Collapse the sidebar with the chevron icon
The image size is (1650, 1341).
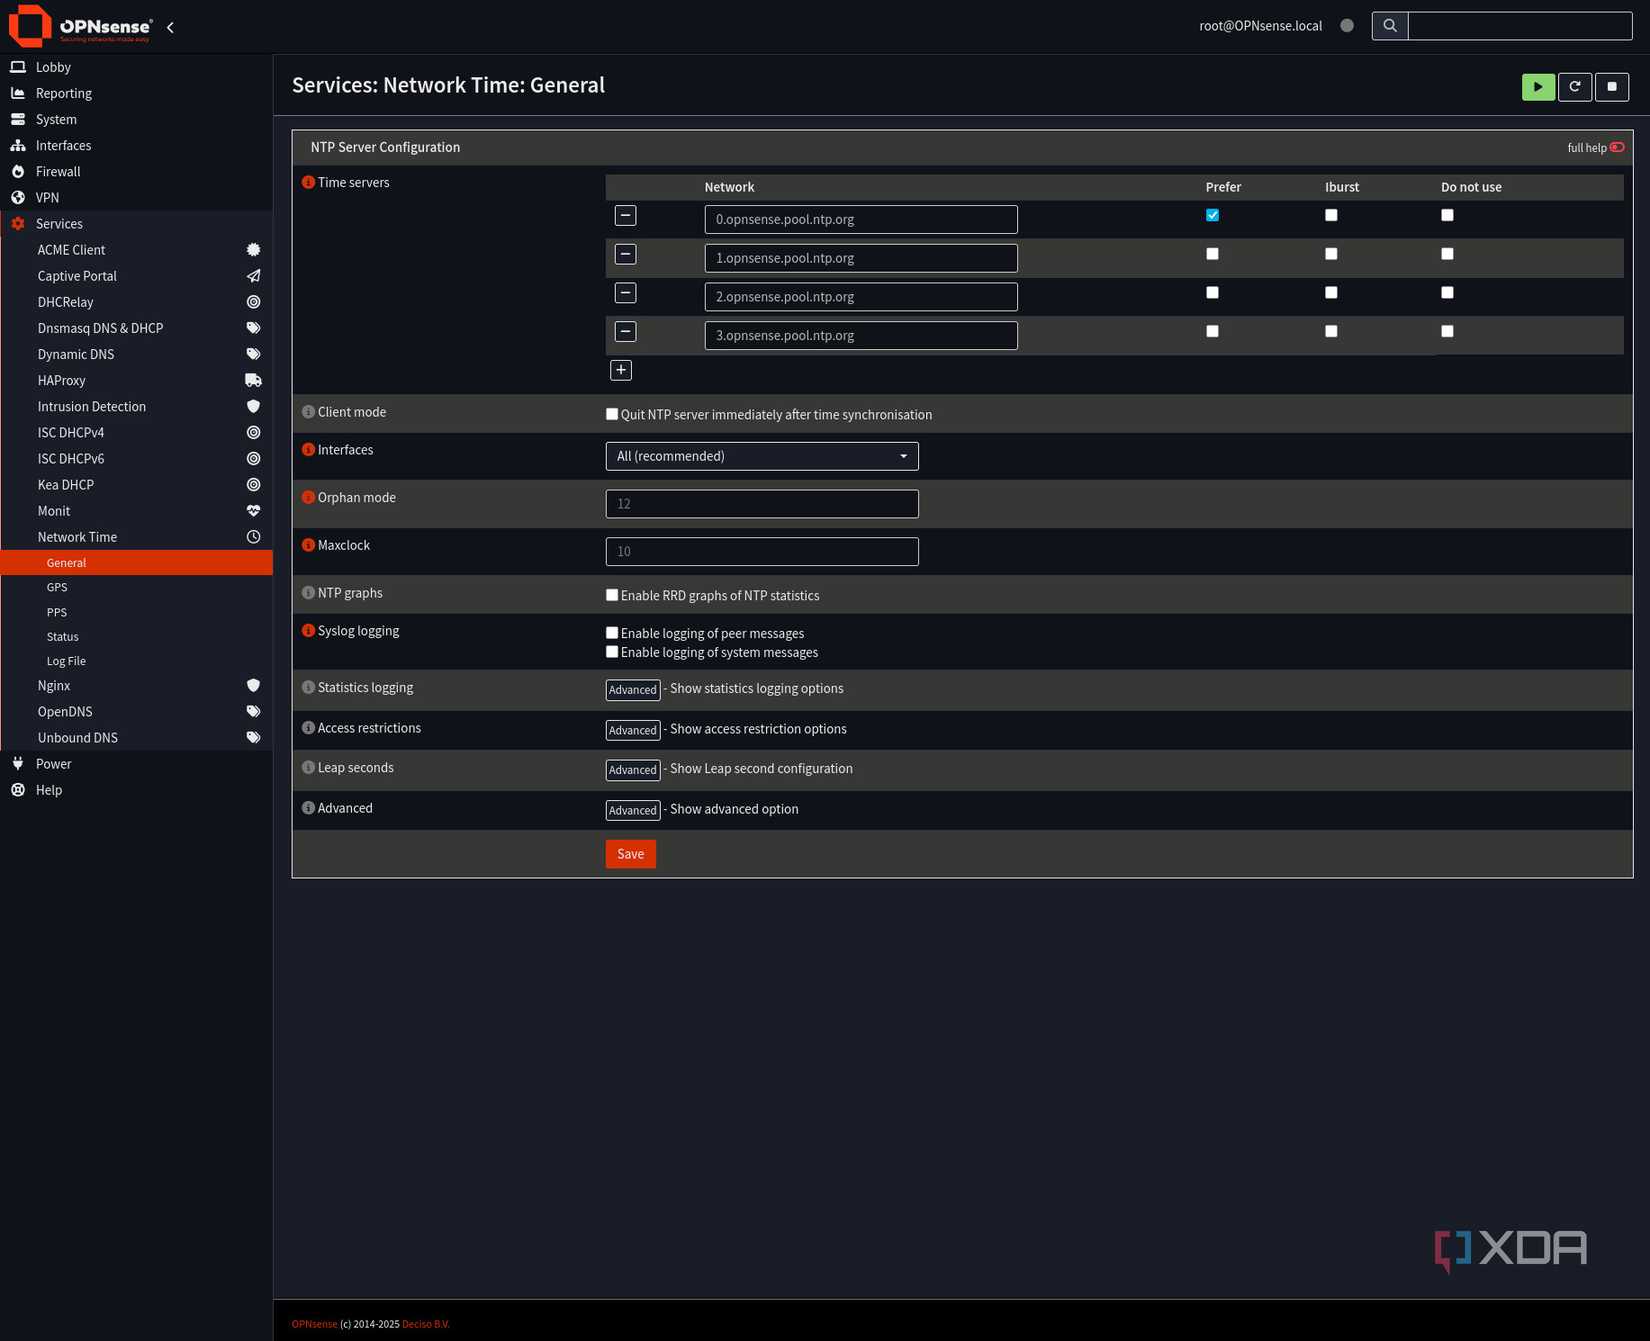[170, 27]
